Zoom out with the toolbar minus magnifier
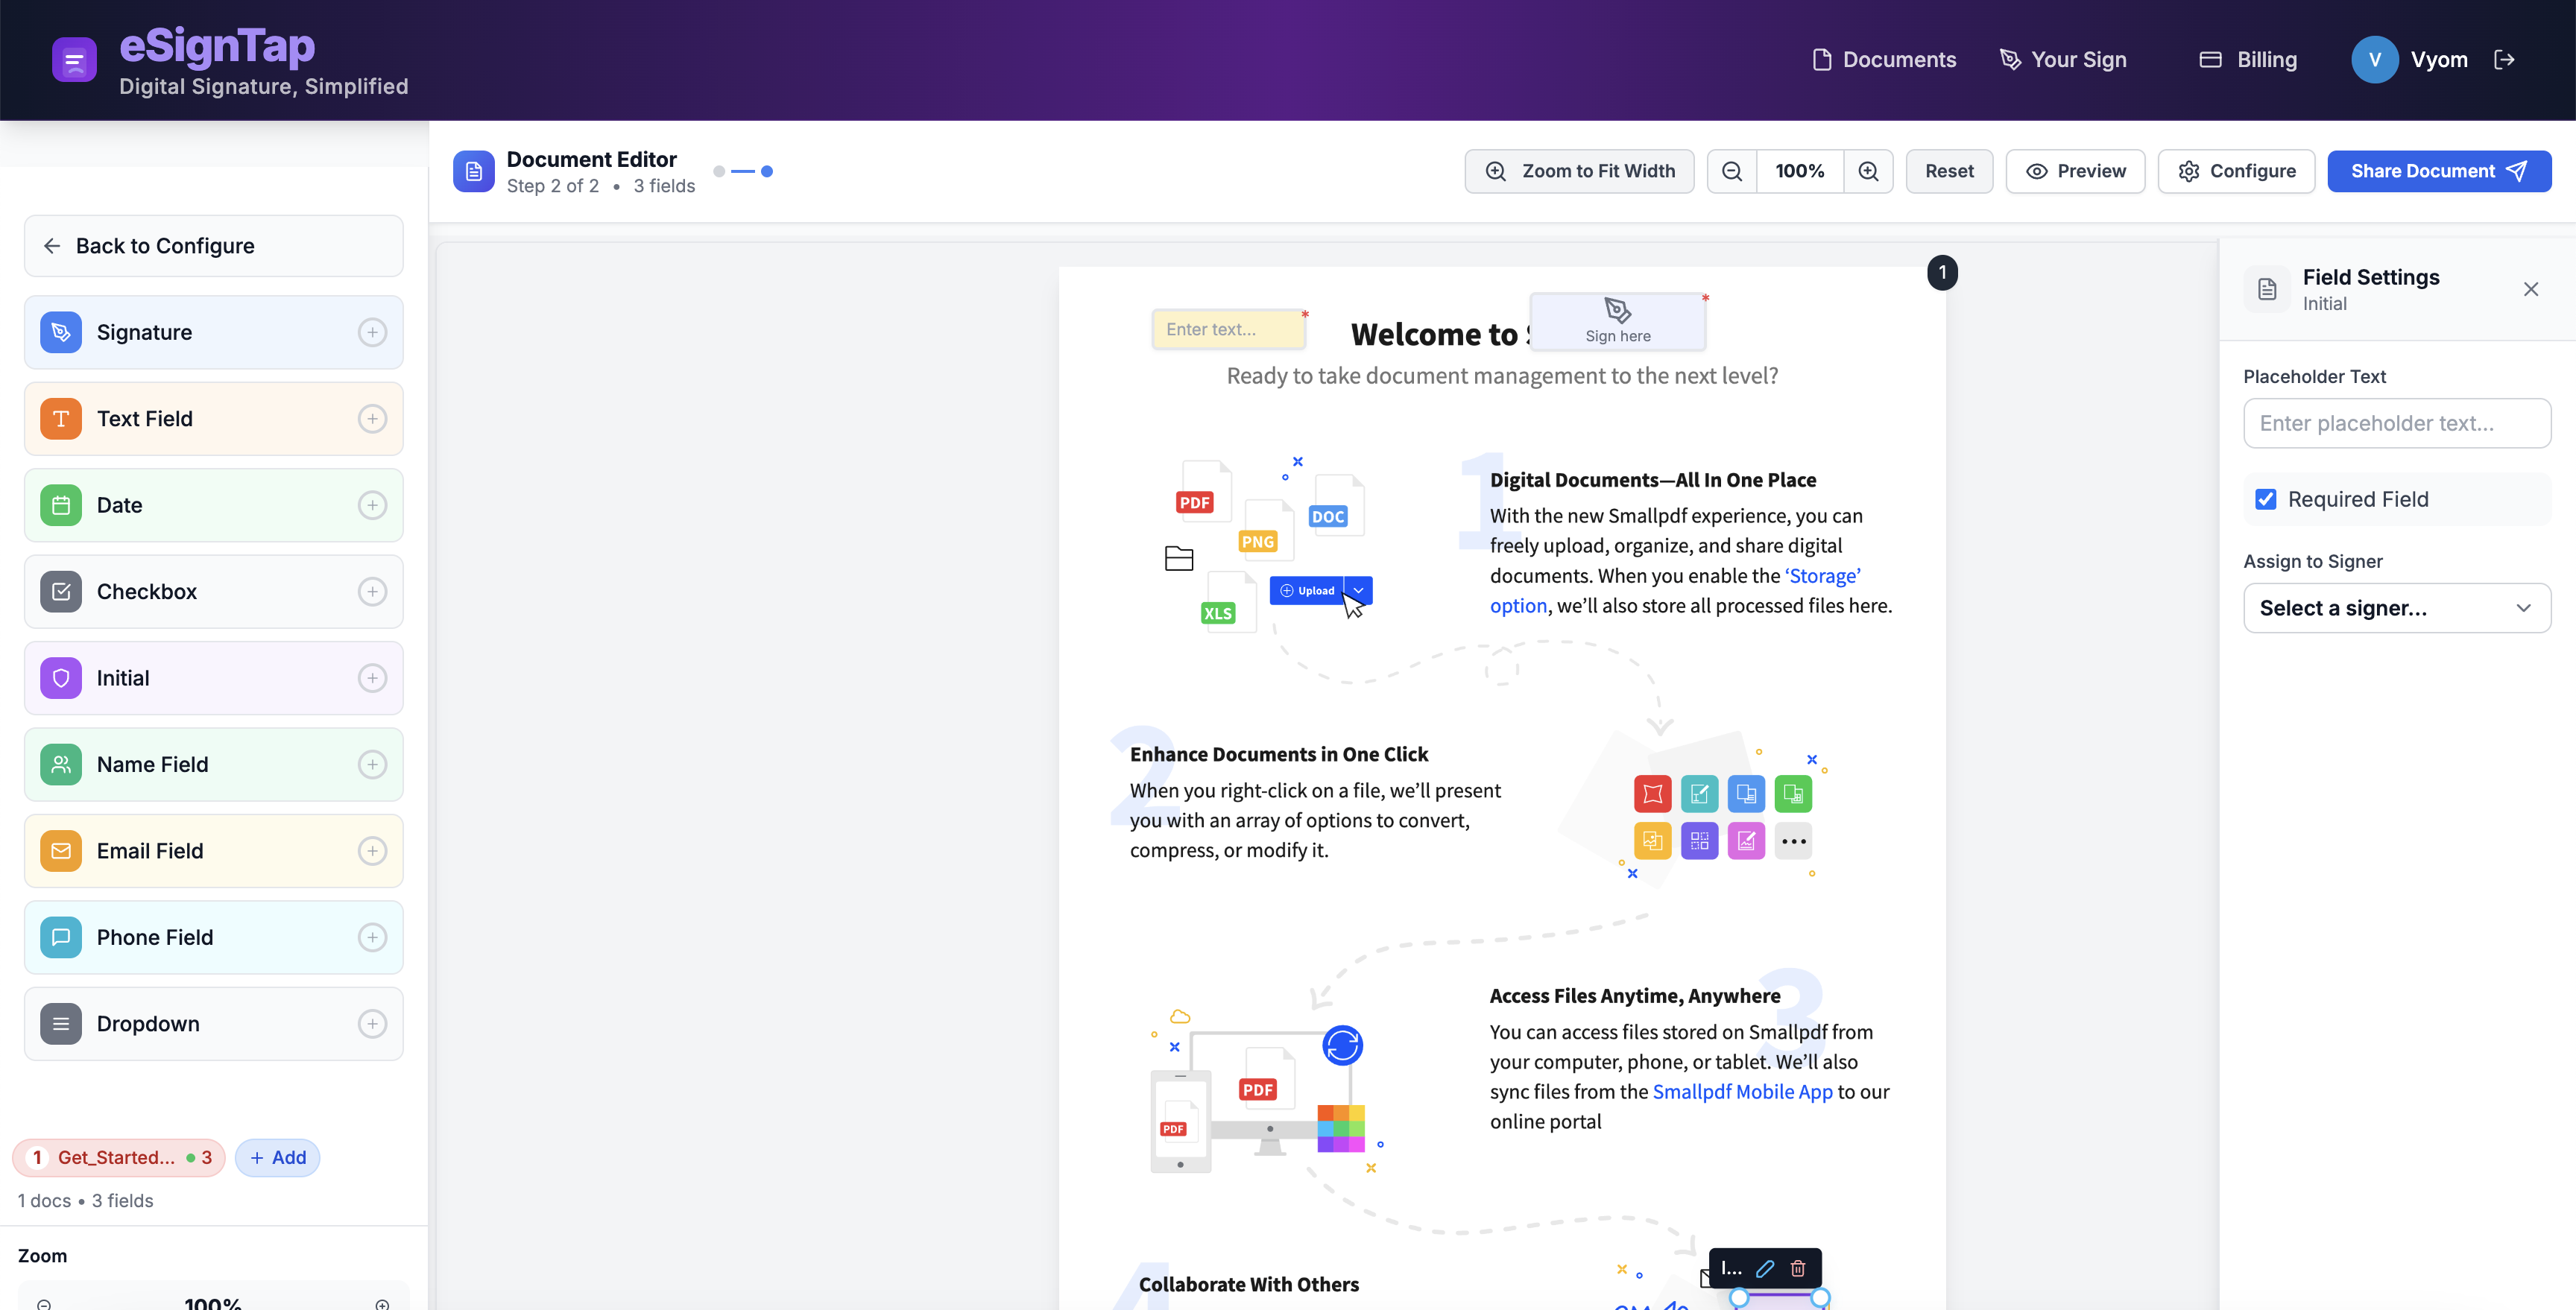The width and height of the screenshot is (2576, 1310). [x=1732, y=171]
